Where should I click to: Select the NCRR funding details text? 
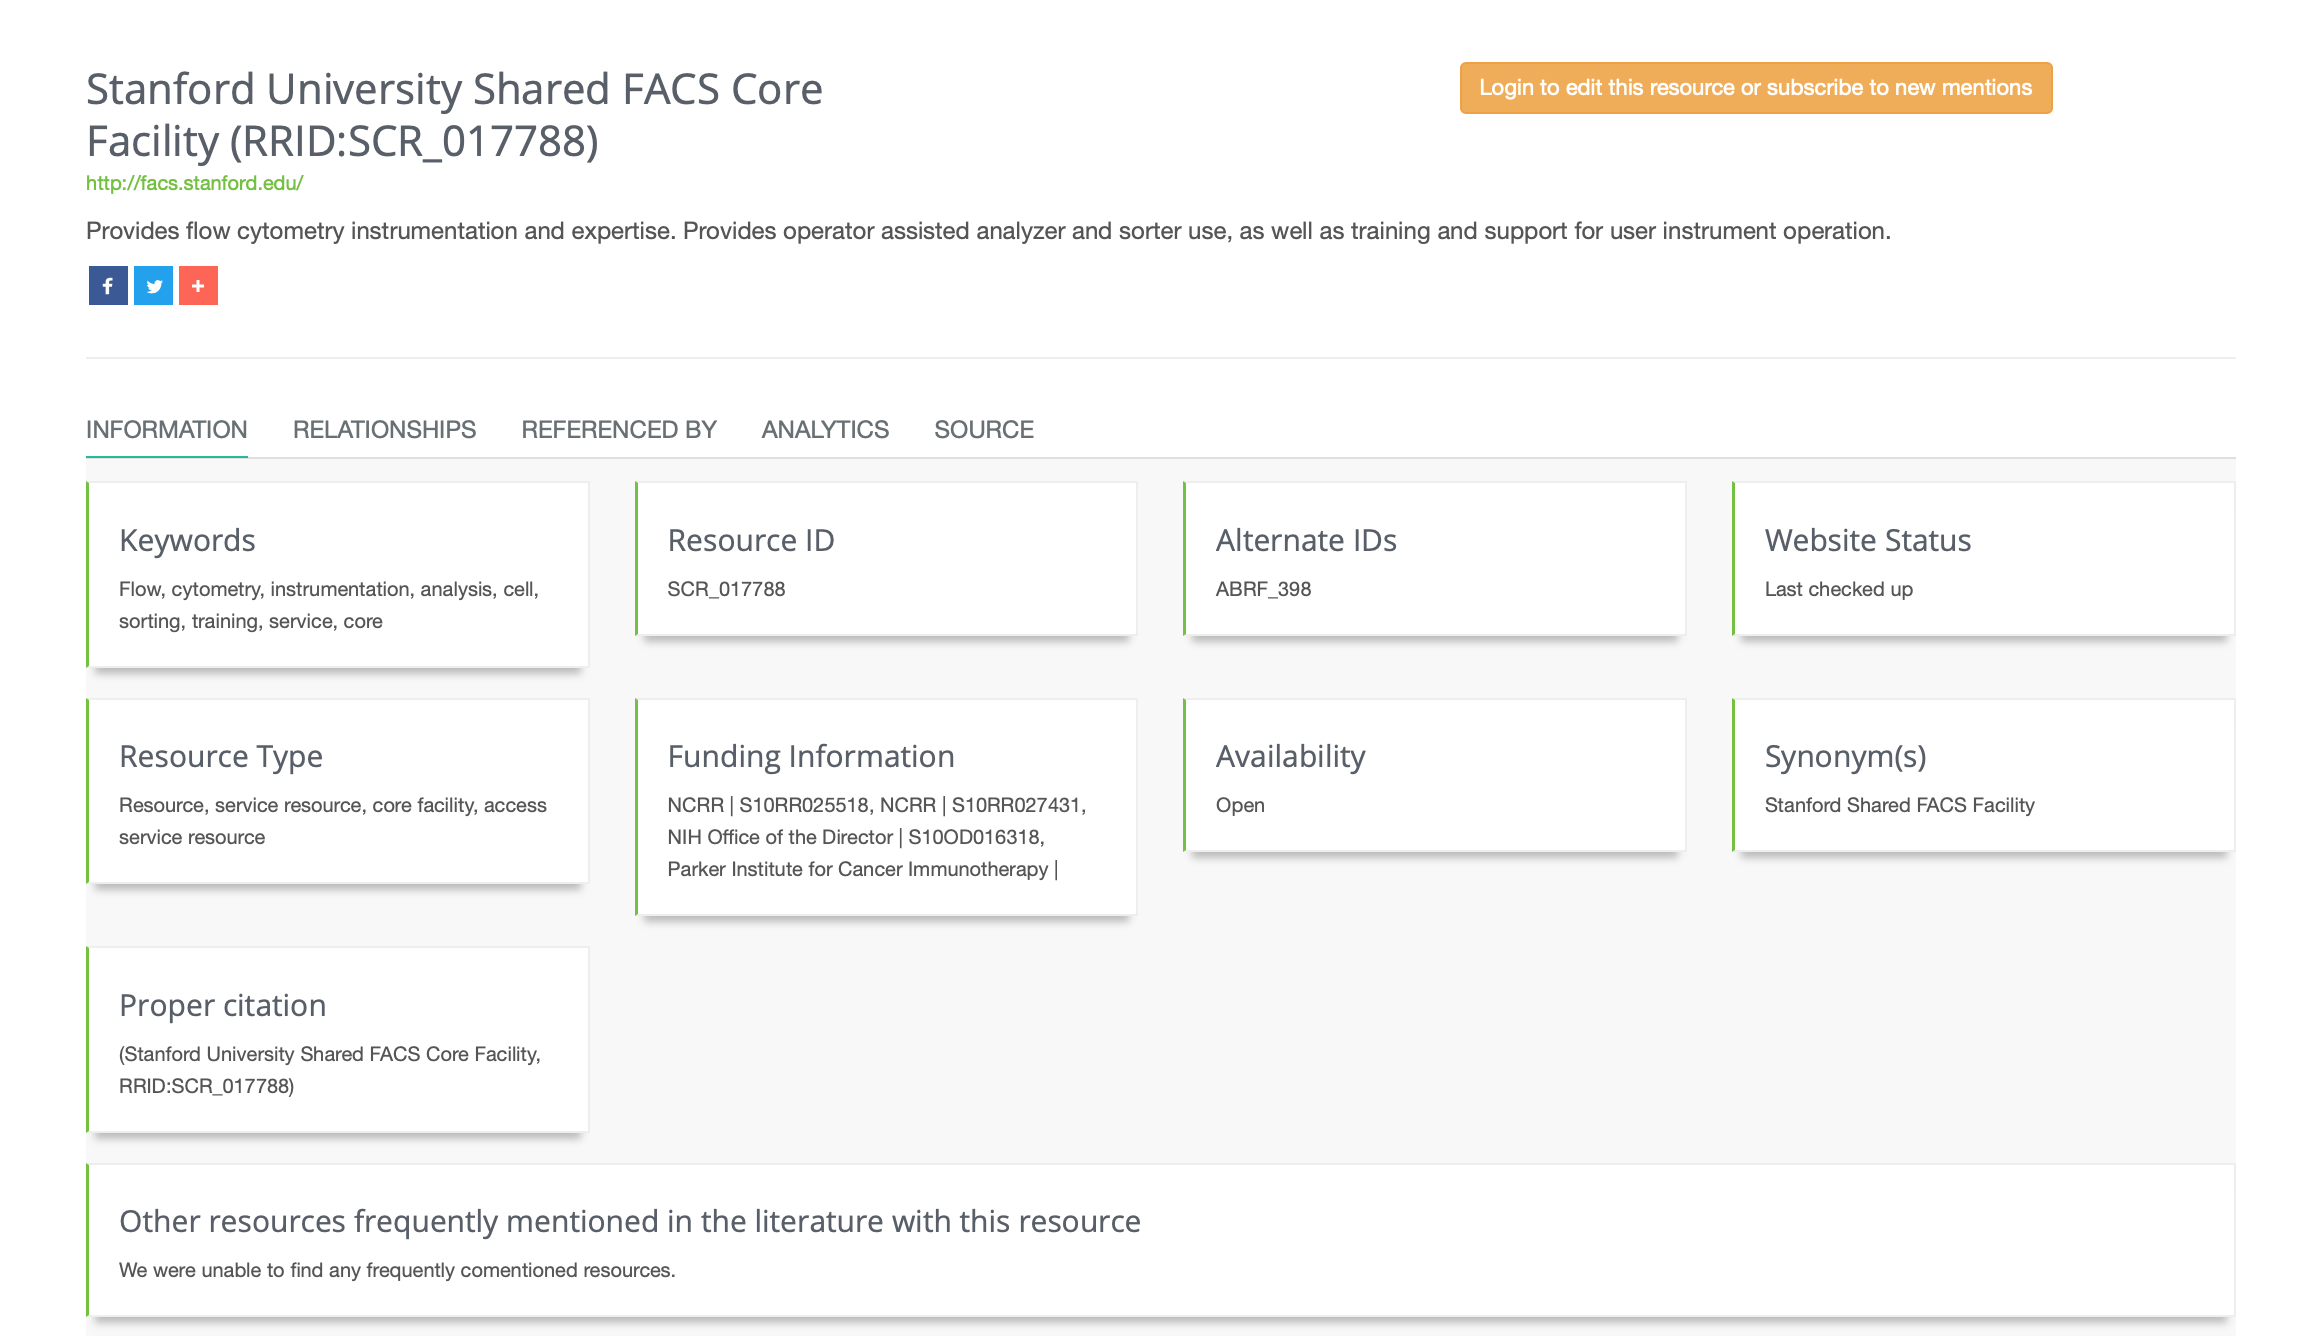[x=877, y=837]
